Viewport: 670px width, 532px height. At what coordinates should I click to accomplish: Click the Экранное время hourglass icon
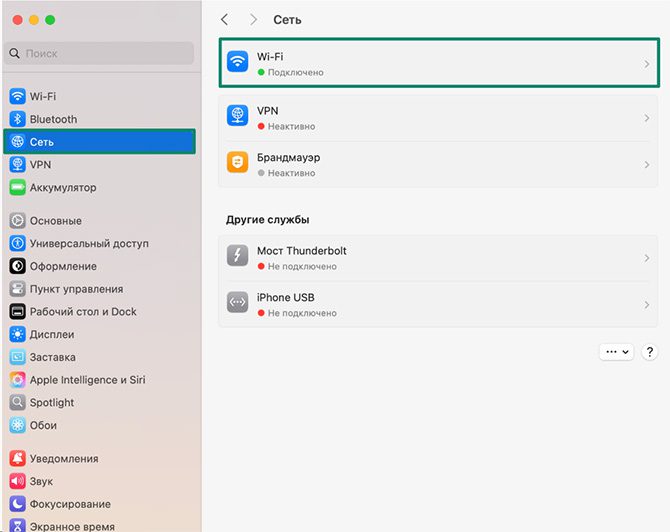coord(18,526)
